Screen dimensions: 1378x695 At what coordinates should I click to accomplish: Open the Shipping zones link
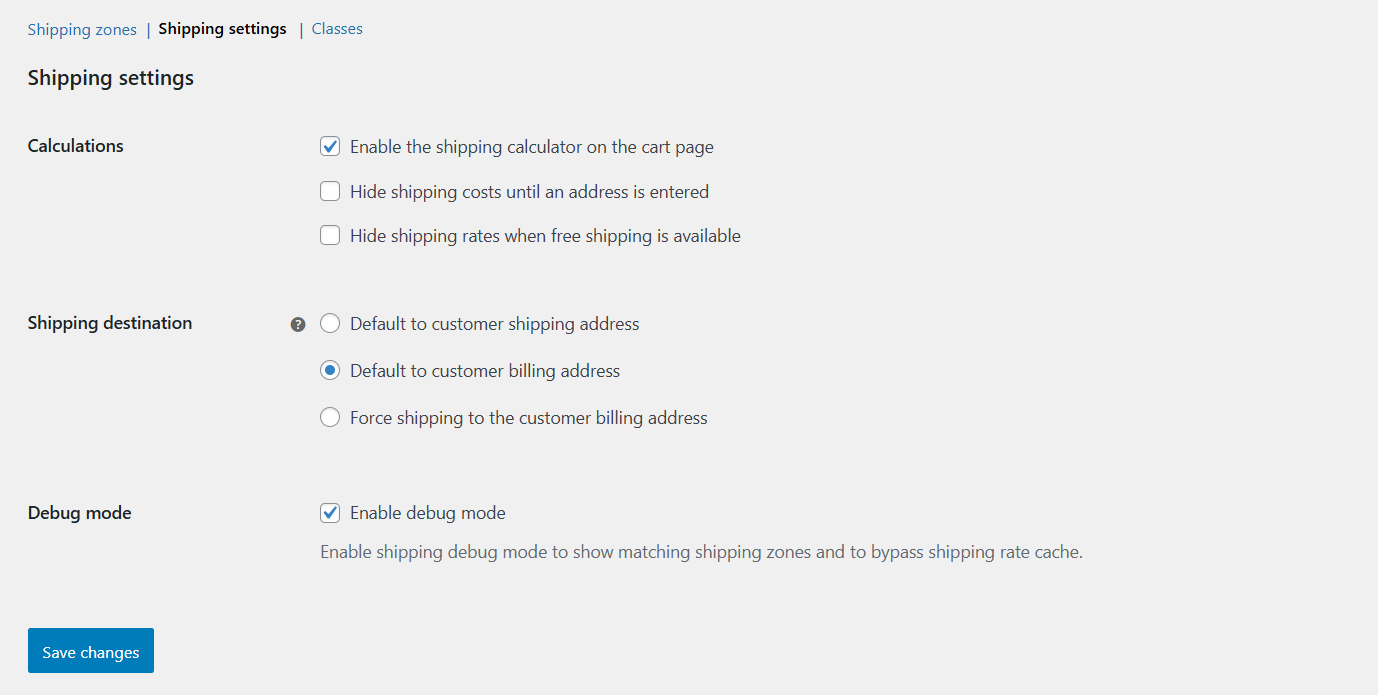click(82, 30)
